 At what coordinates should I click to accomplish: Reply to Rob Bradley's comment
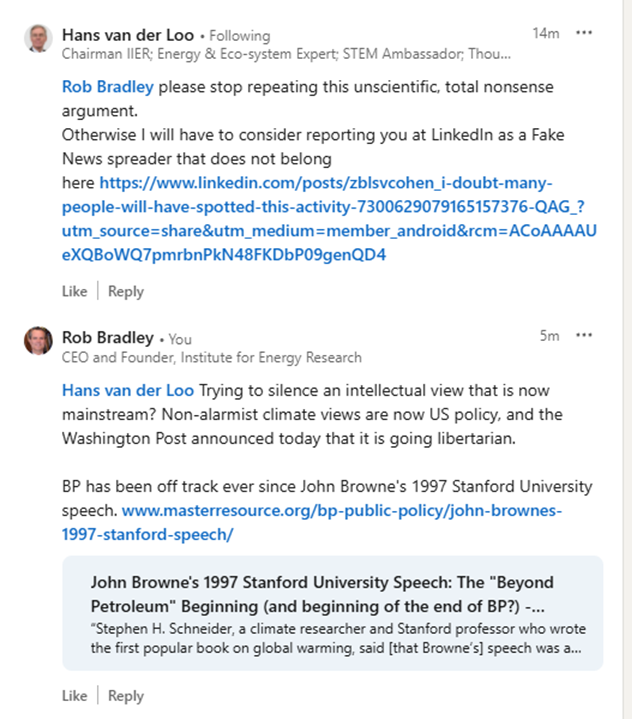coord(126,696)
